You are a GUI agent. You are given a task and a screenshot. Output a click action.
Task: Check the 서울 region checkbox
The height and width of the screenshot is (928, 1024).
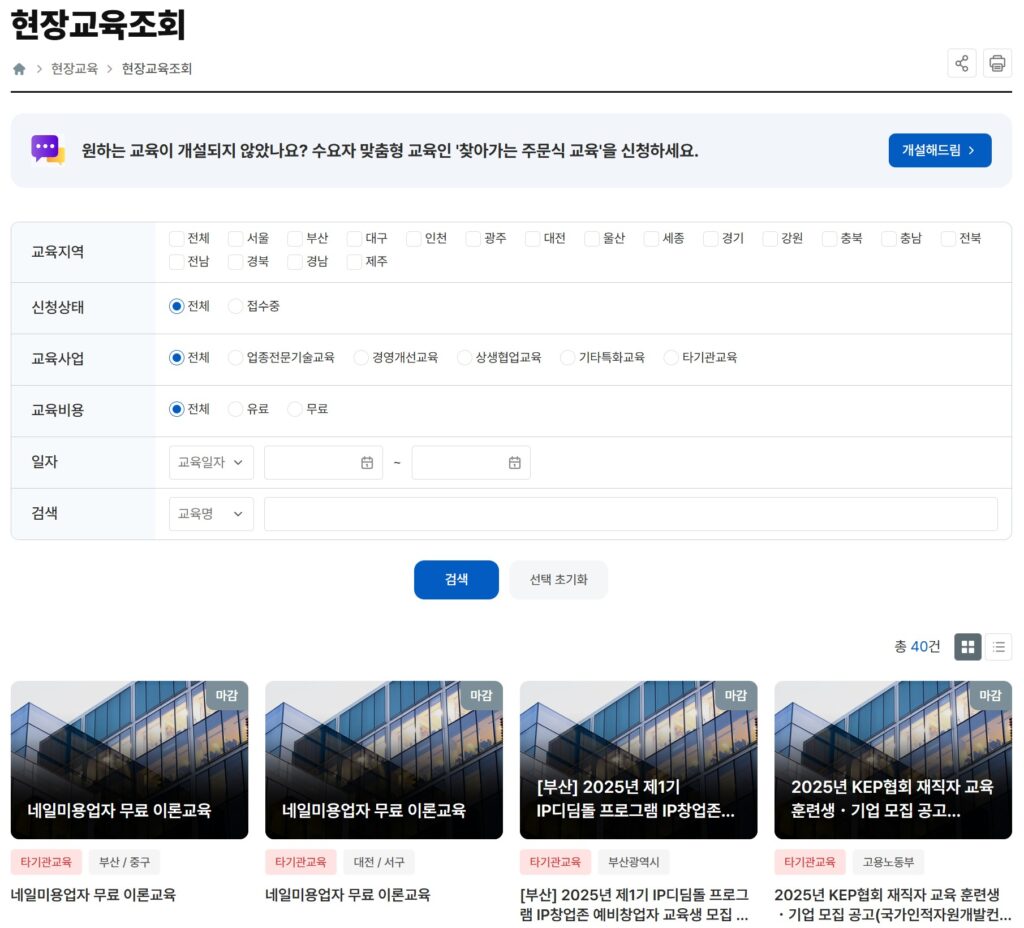pyautogui.click(x=236, y=238)
